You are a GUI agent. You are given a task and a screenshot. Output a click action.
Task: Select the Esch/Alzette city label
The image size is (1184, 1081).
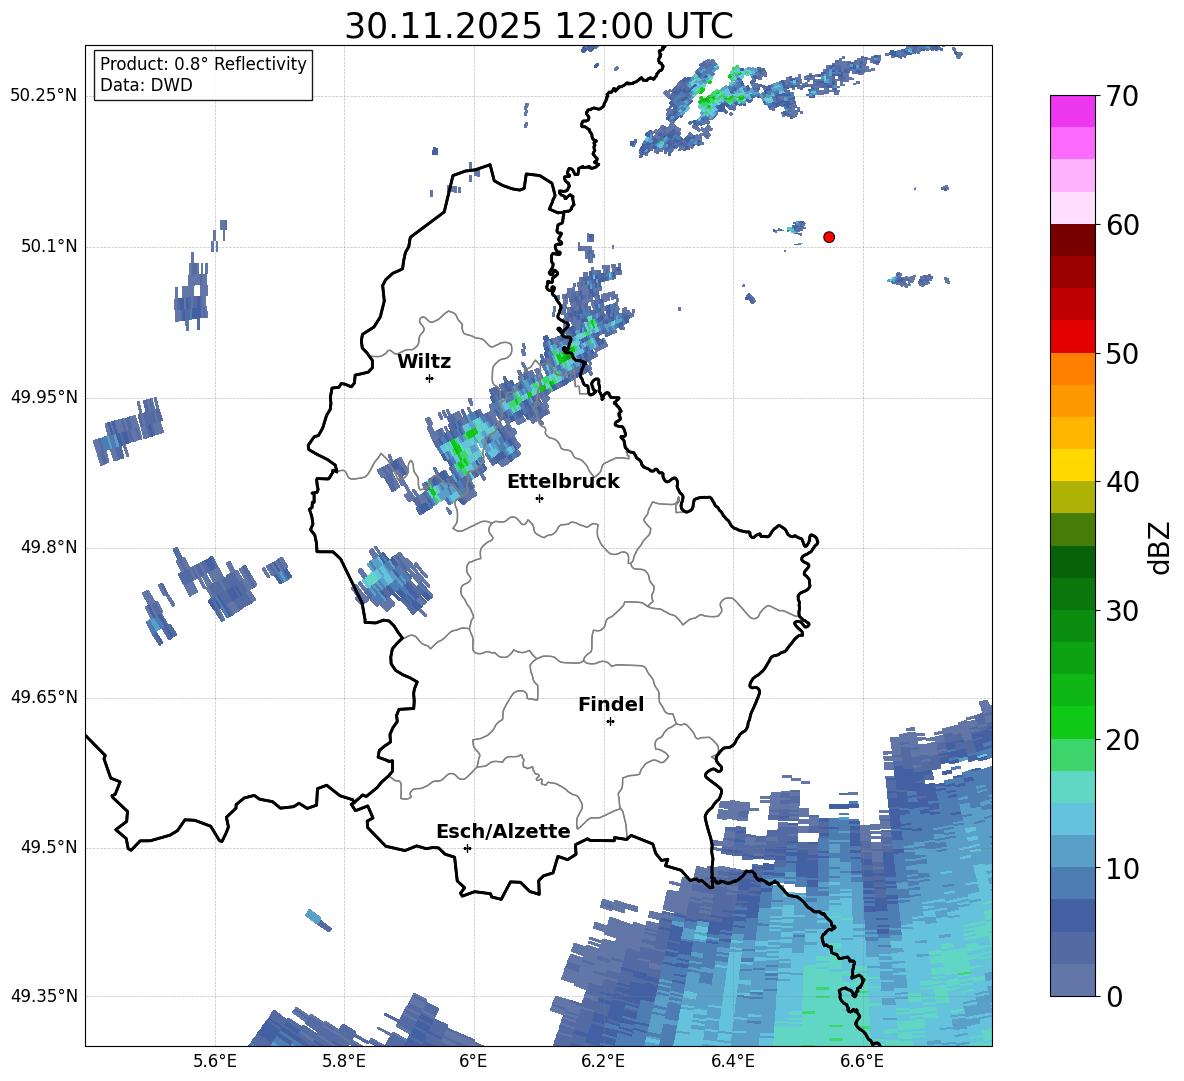[x=503, y=831]
